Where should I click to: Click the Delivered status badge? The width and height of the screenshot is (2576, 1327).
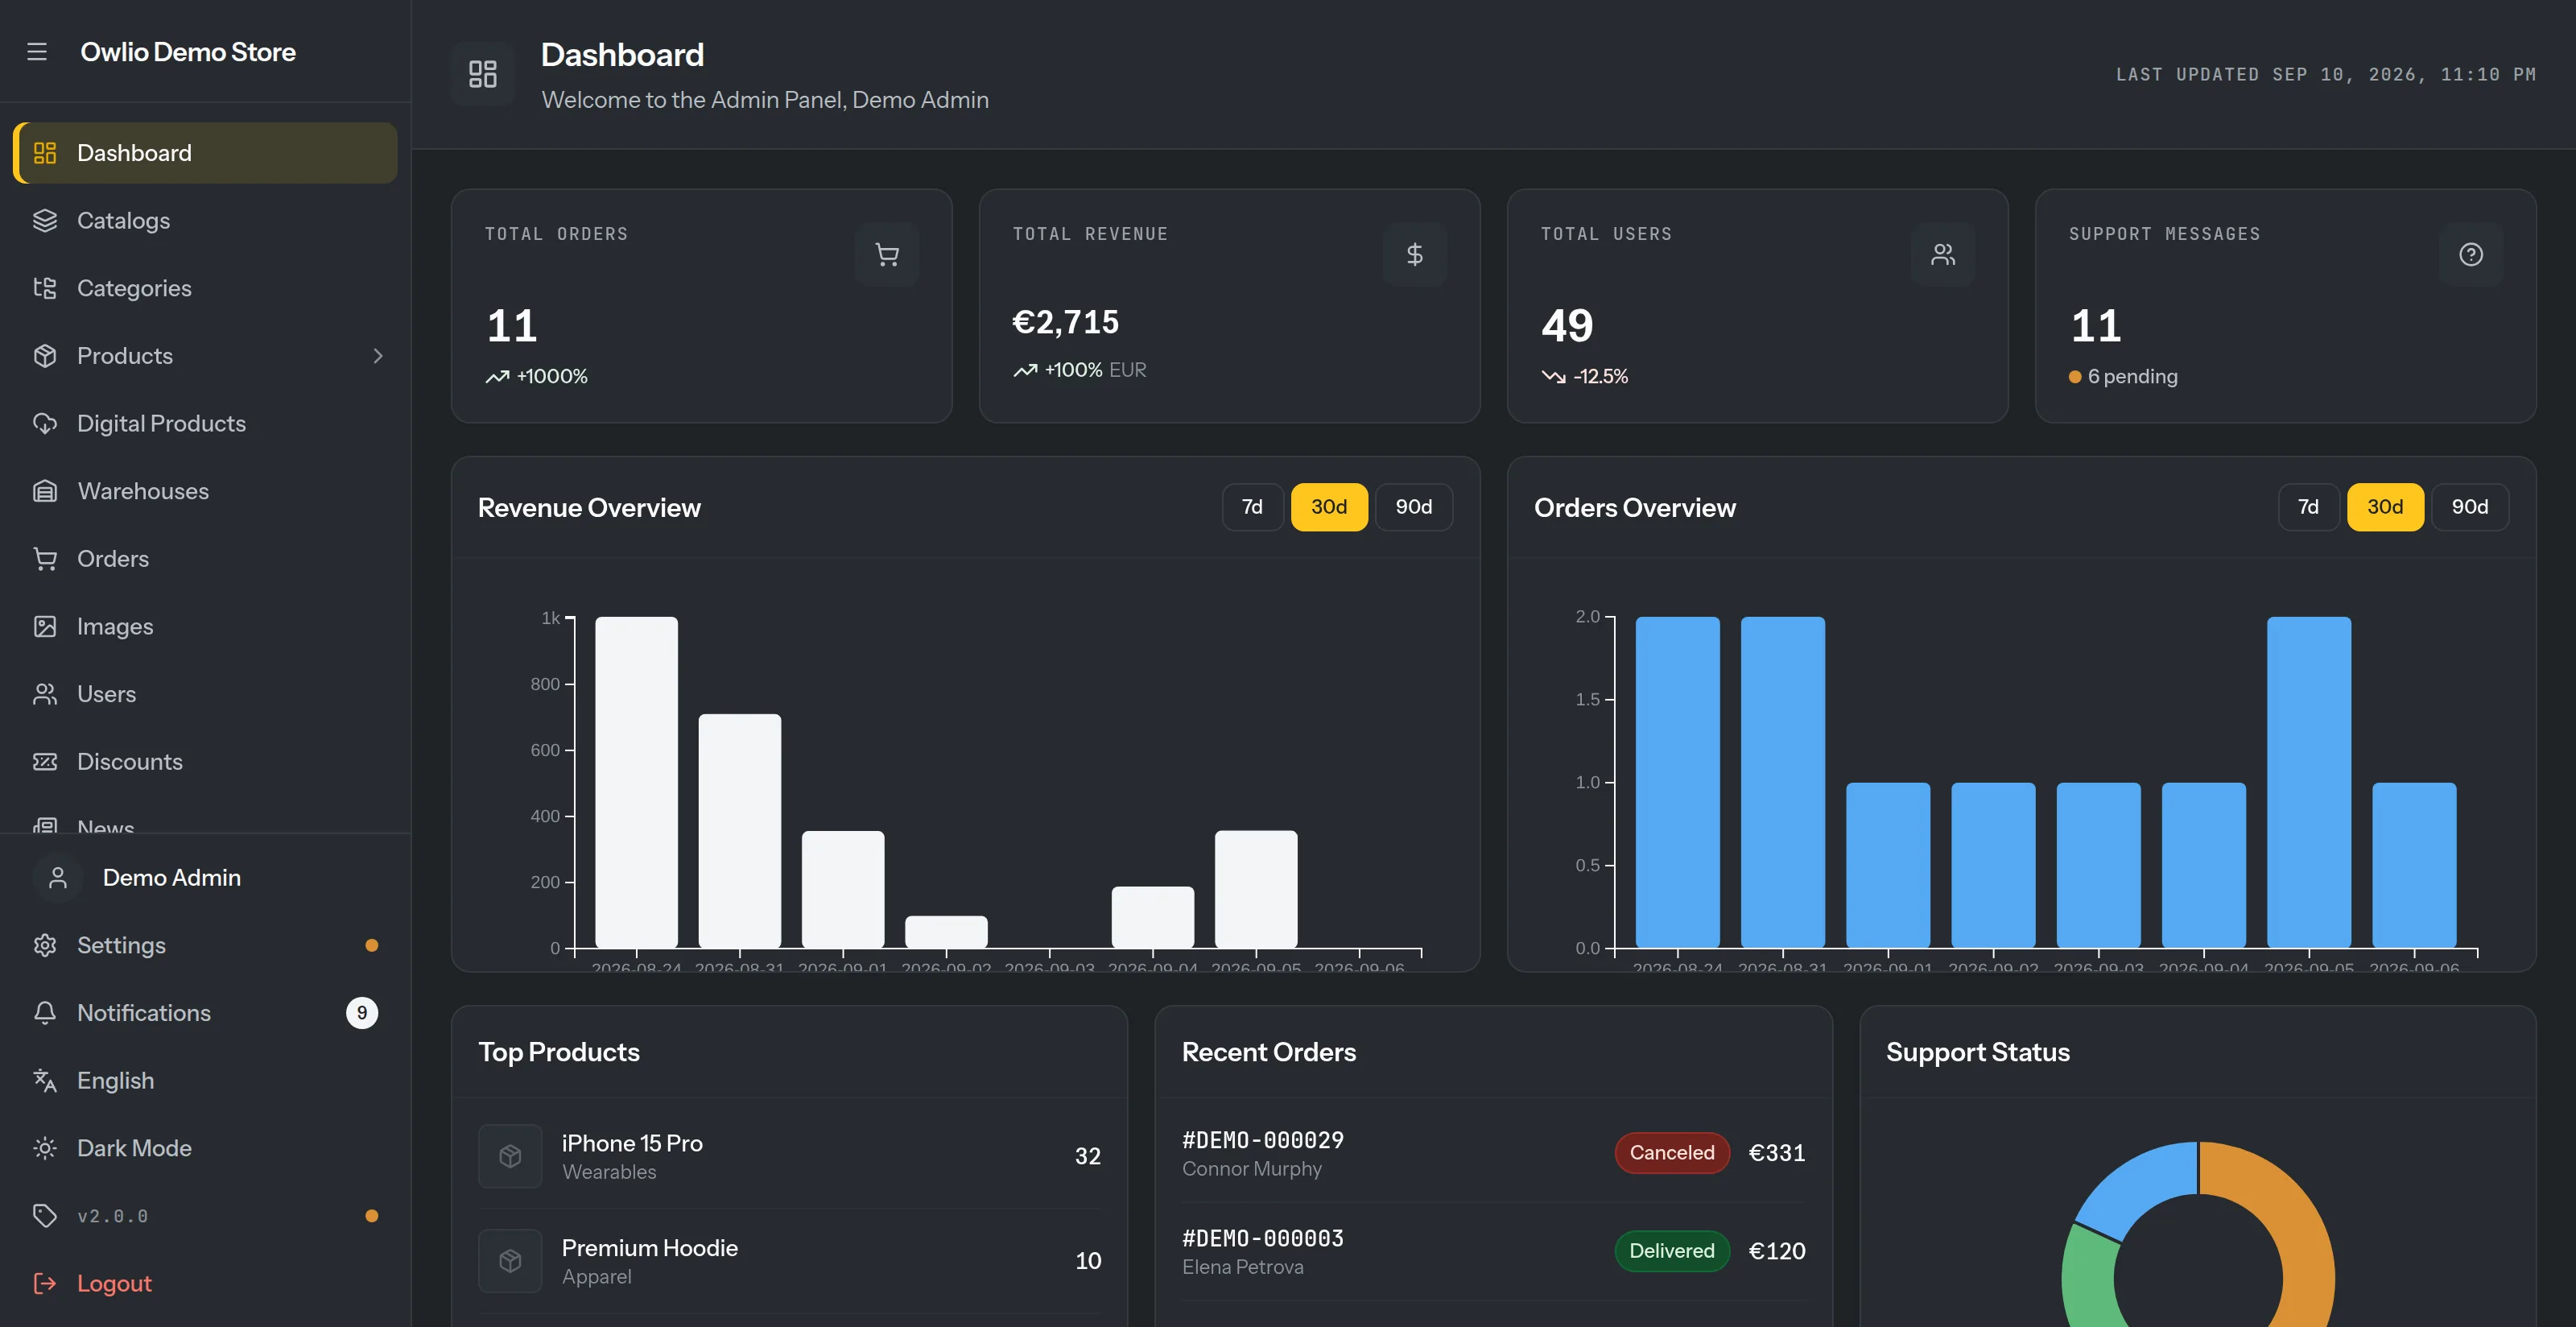pos(1672,1251)
